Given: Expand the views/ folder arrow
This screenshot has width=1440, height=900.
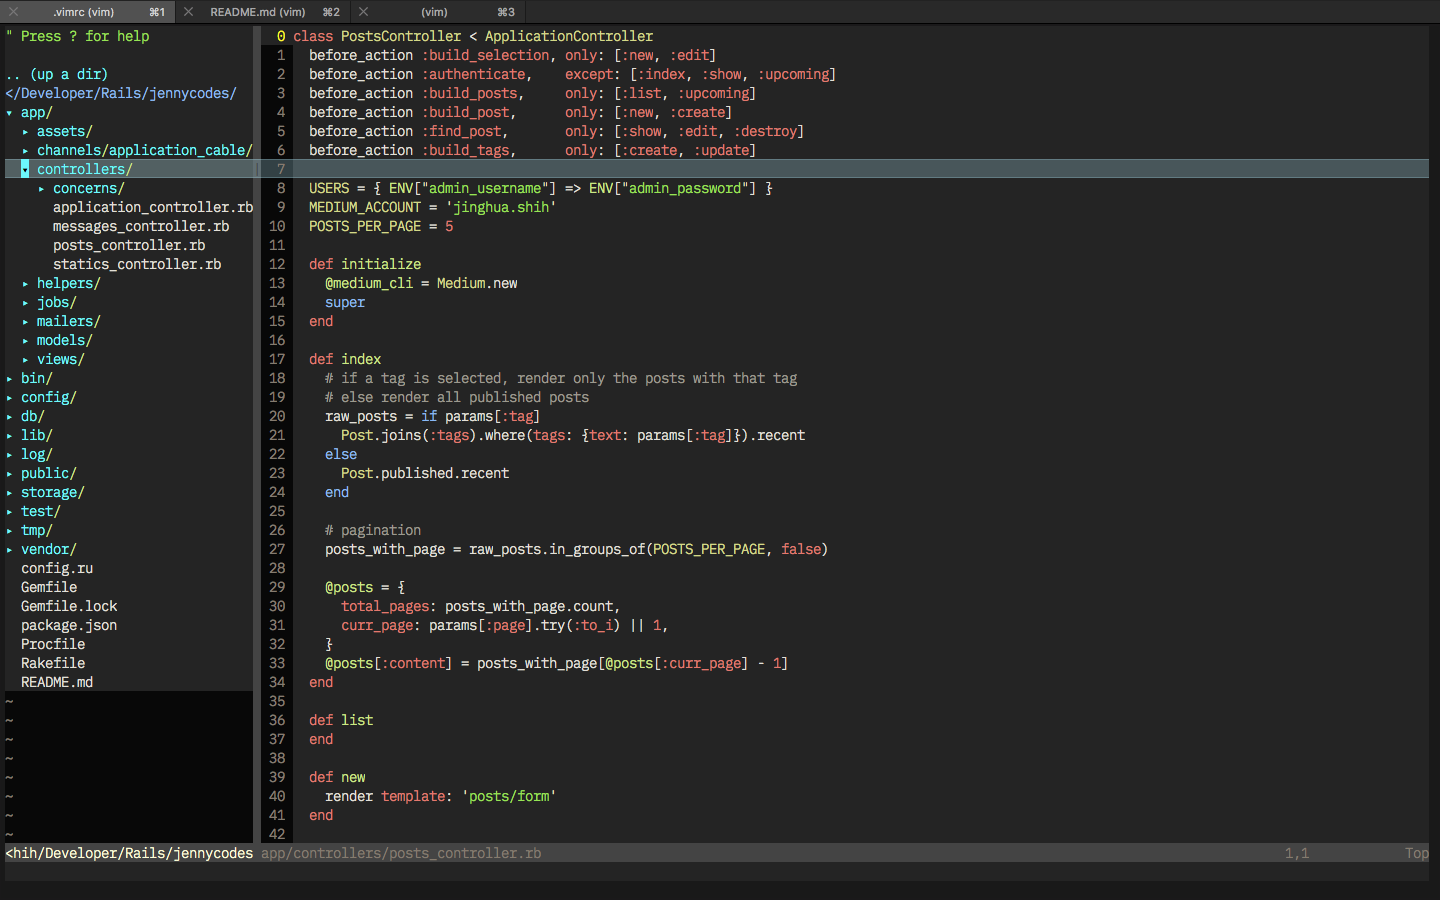Looking at the screenshot, I should (25, 360).
